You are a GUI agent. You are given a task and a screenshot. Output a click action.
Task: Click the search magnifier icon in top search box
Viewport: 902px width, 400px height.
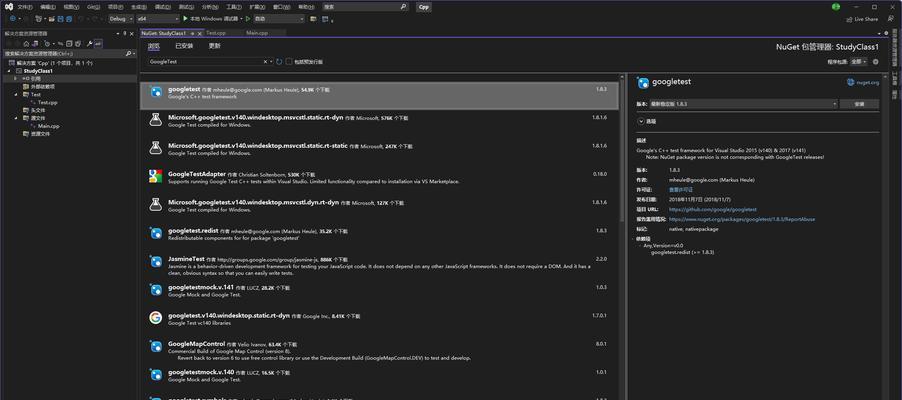click(404, 7)
